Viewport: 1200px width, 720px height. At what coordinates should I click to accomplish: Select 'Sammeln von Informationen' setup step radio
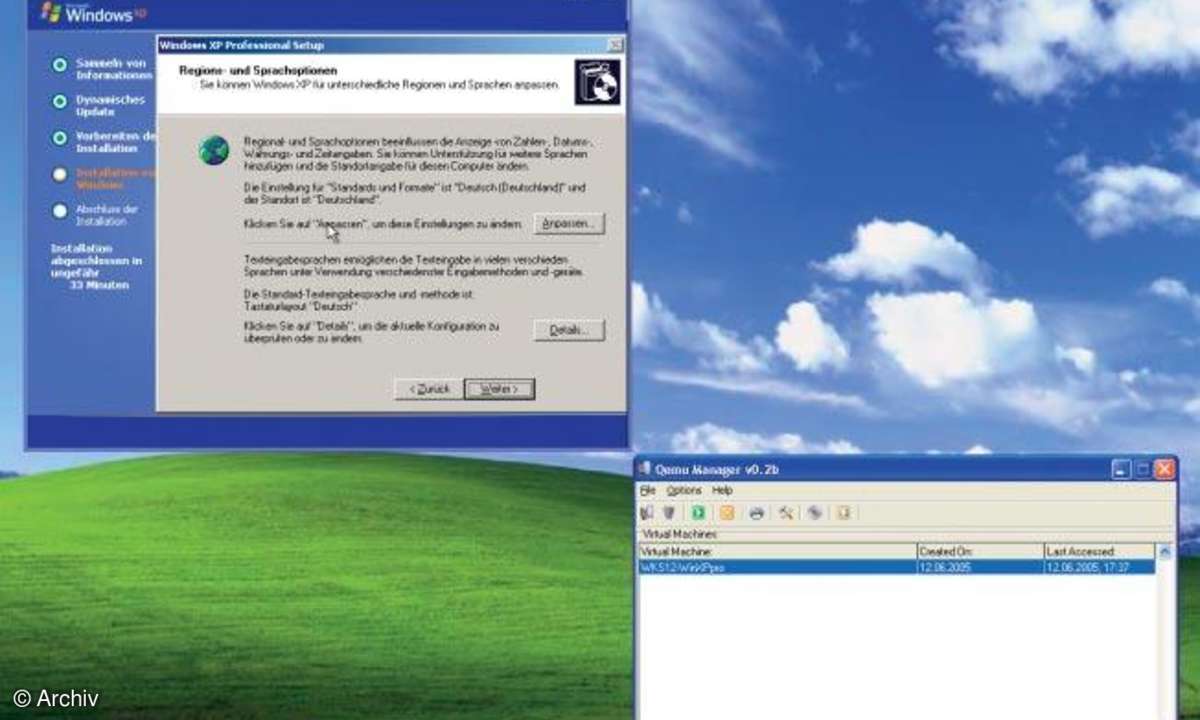point(60,64)
